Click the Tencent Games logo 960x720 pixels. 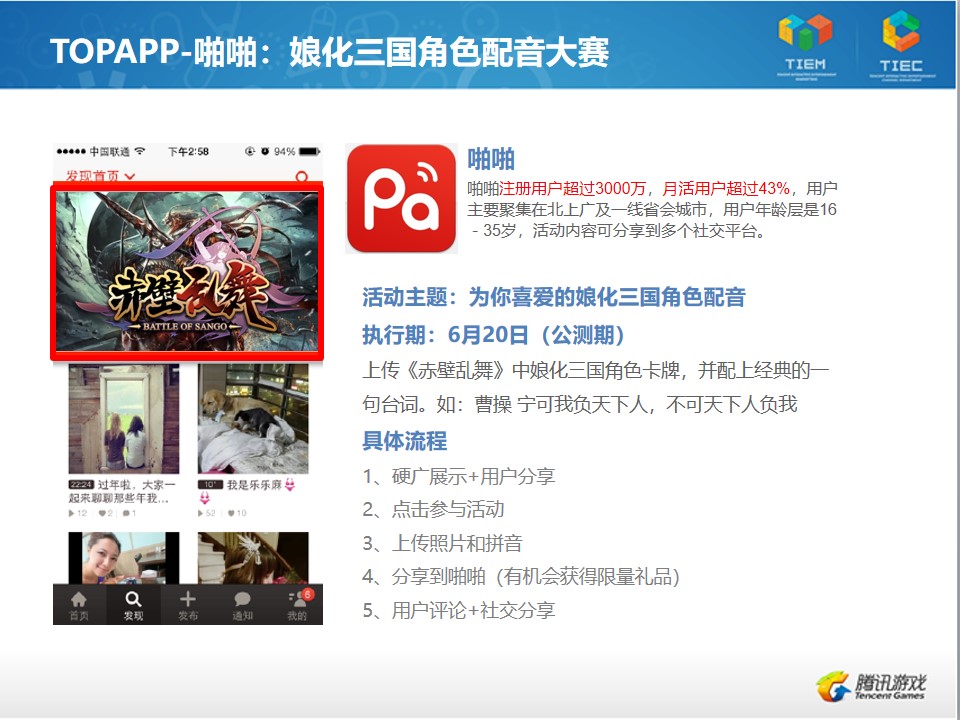click(x=871, y=686)
